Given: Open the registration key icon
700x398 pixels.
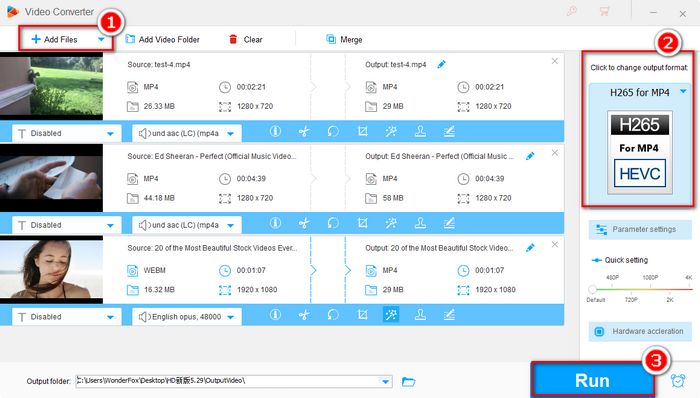Looking at the screenshot, I should click(572, 11).
